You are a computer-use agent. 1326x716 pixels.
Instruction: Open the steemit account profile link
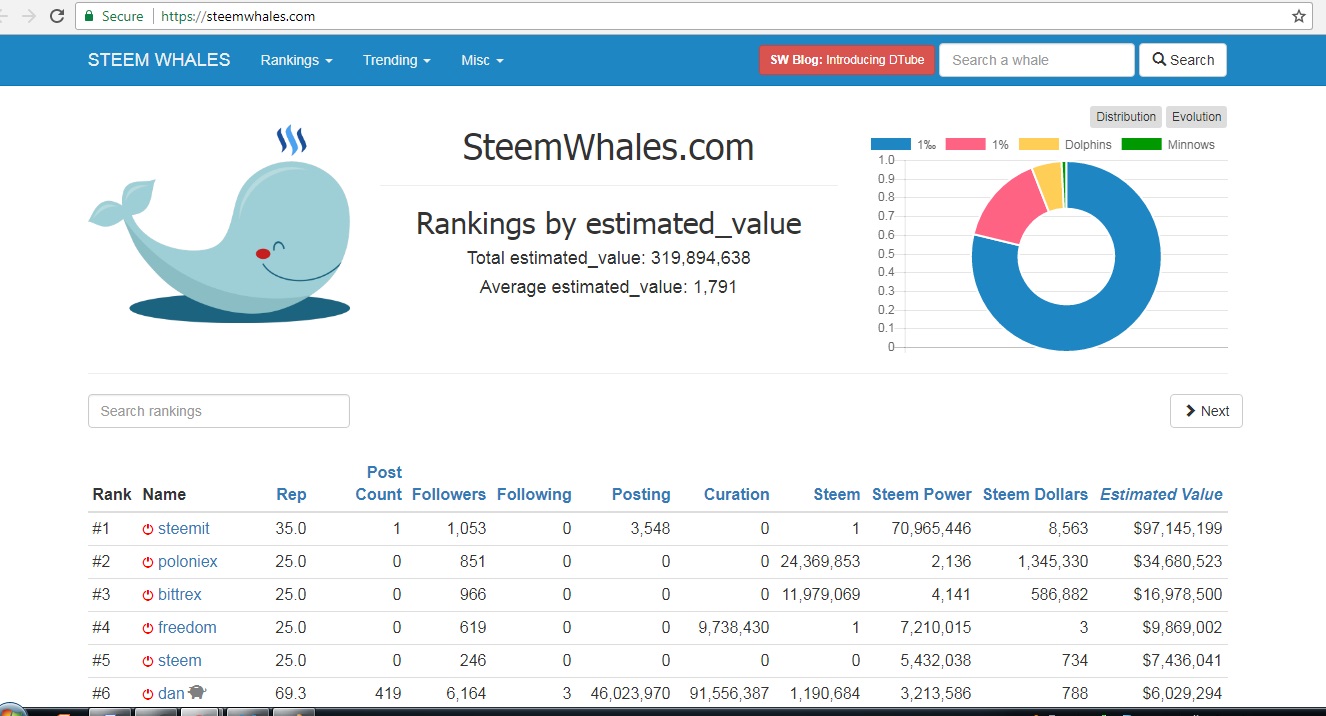pyautogui.click(x=184, y=528)
